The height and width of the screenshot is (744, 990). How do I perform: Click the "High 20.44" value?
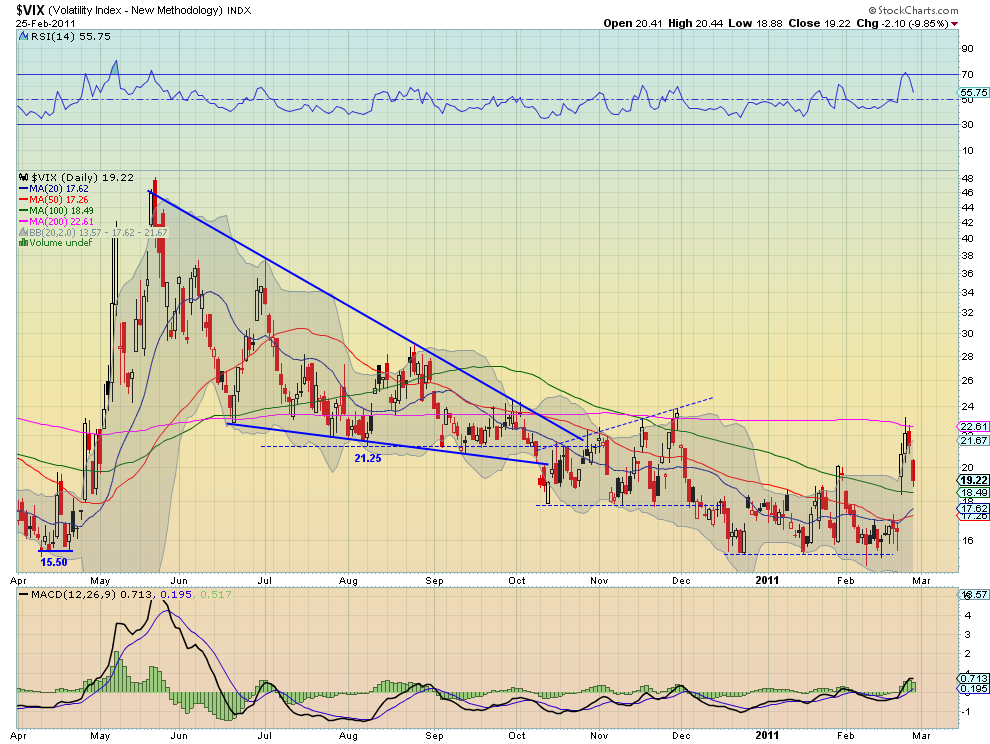[695, 23]
